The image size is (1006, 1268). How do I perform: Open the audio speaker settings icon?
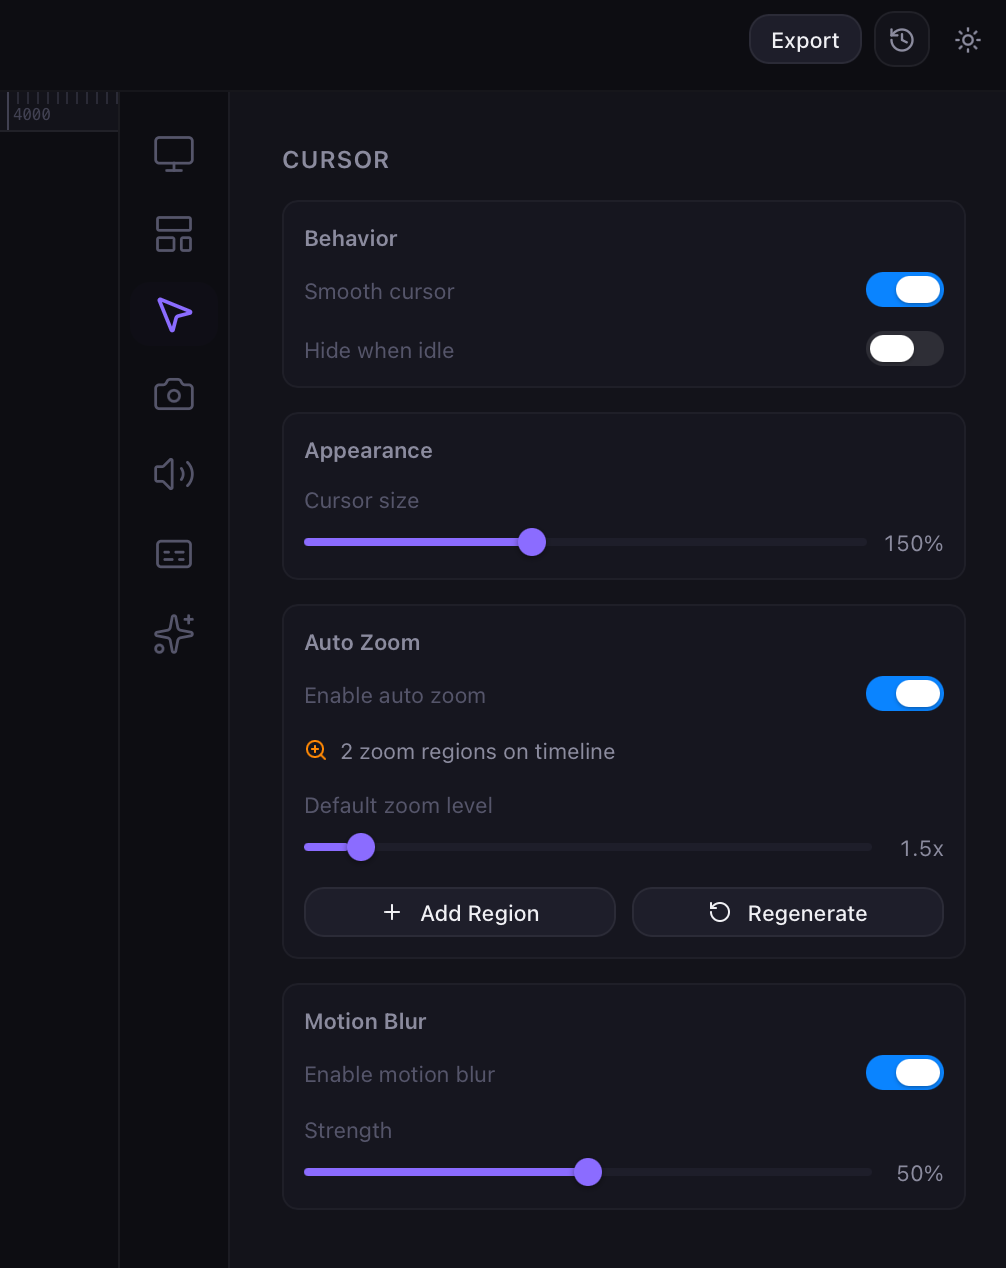pos(174,474)
